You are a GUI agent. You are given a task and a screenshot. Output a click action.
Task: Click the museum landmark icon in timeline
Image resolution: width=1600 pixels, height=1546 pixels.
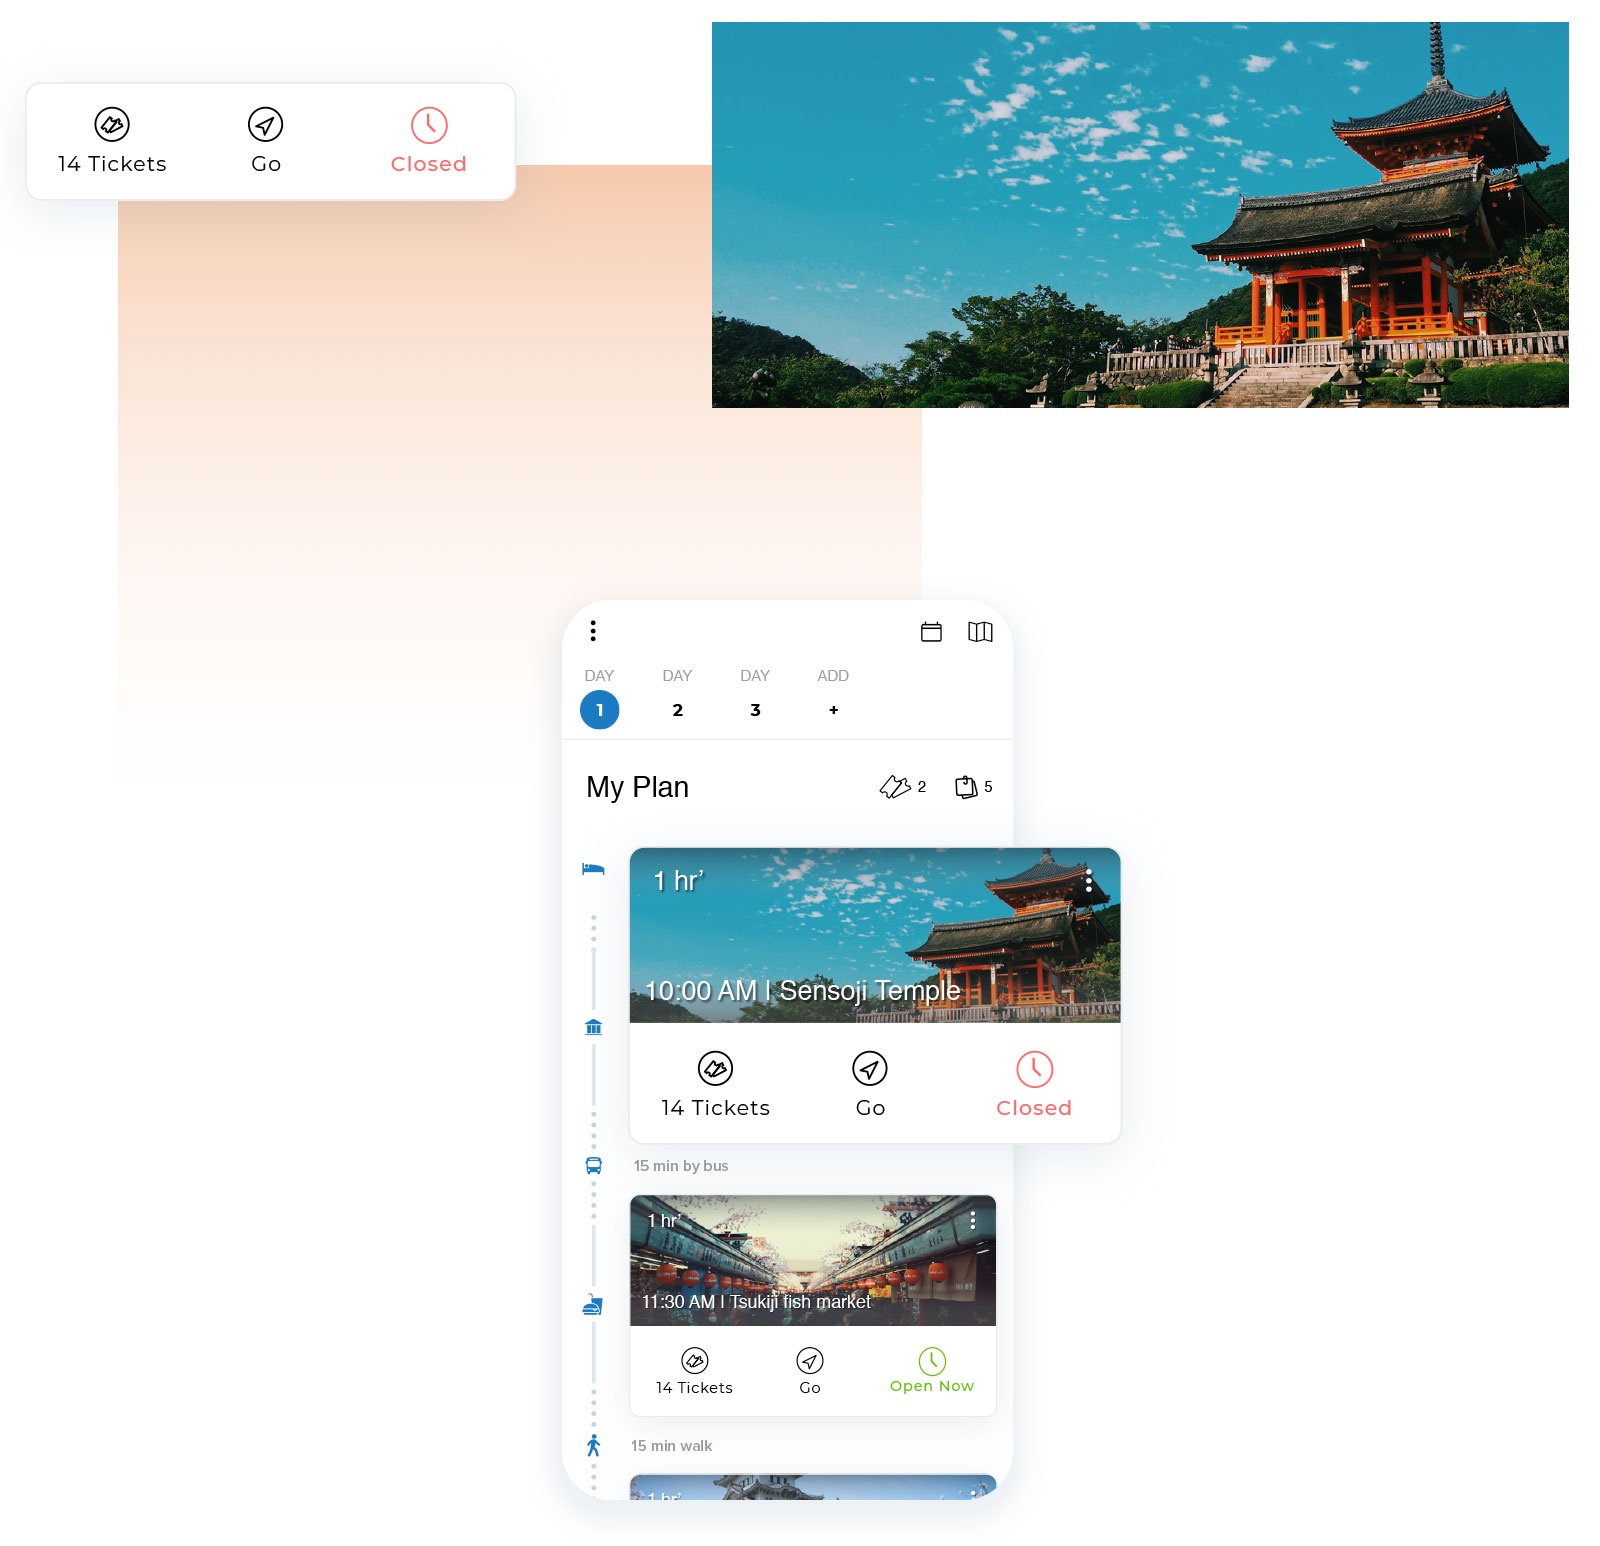point(593,1027)
